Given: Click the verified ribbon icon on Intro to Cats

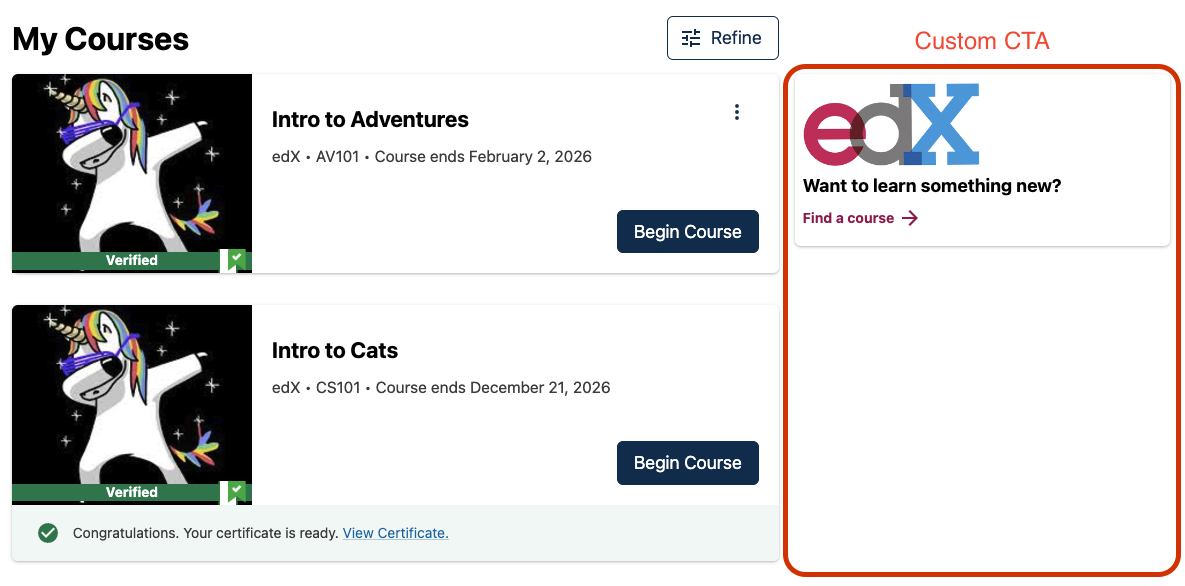Looking at the screenshot, I should coord(236,492).
